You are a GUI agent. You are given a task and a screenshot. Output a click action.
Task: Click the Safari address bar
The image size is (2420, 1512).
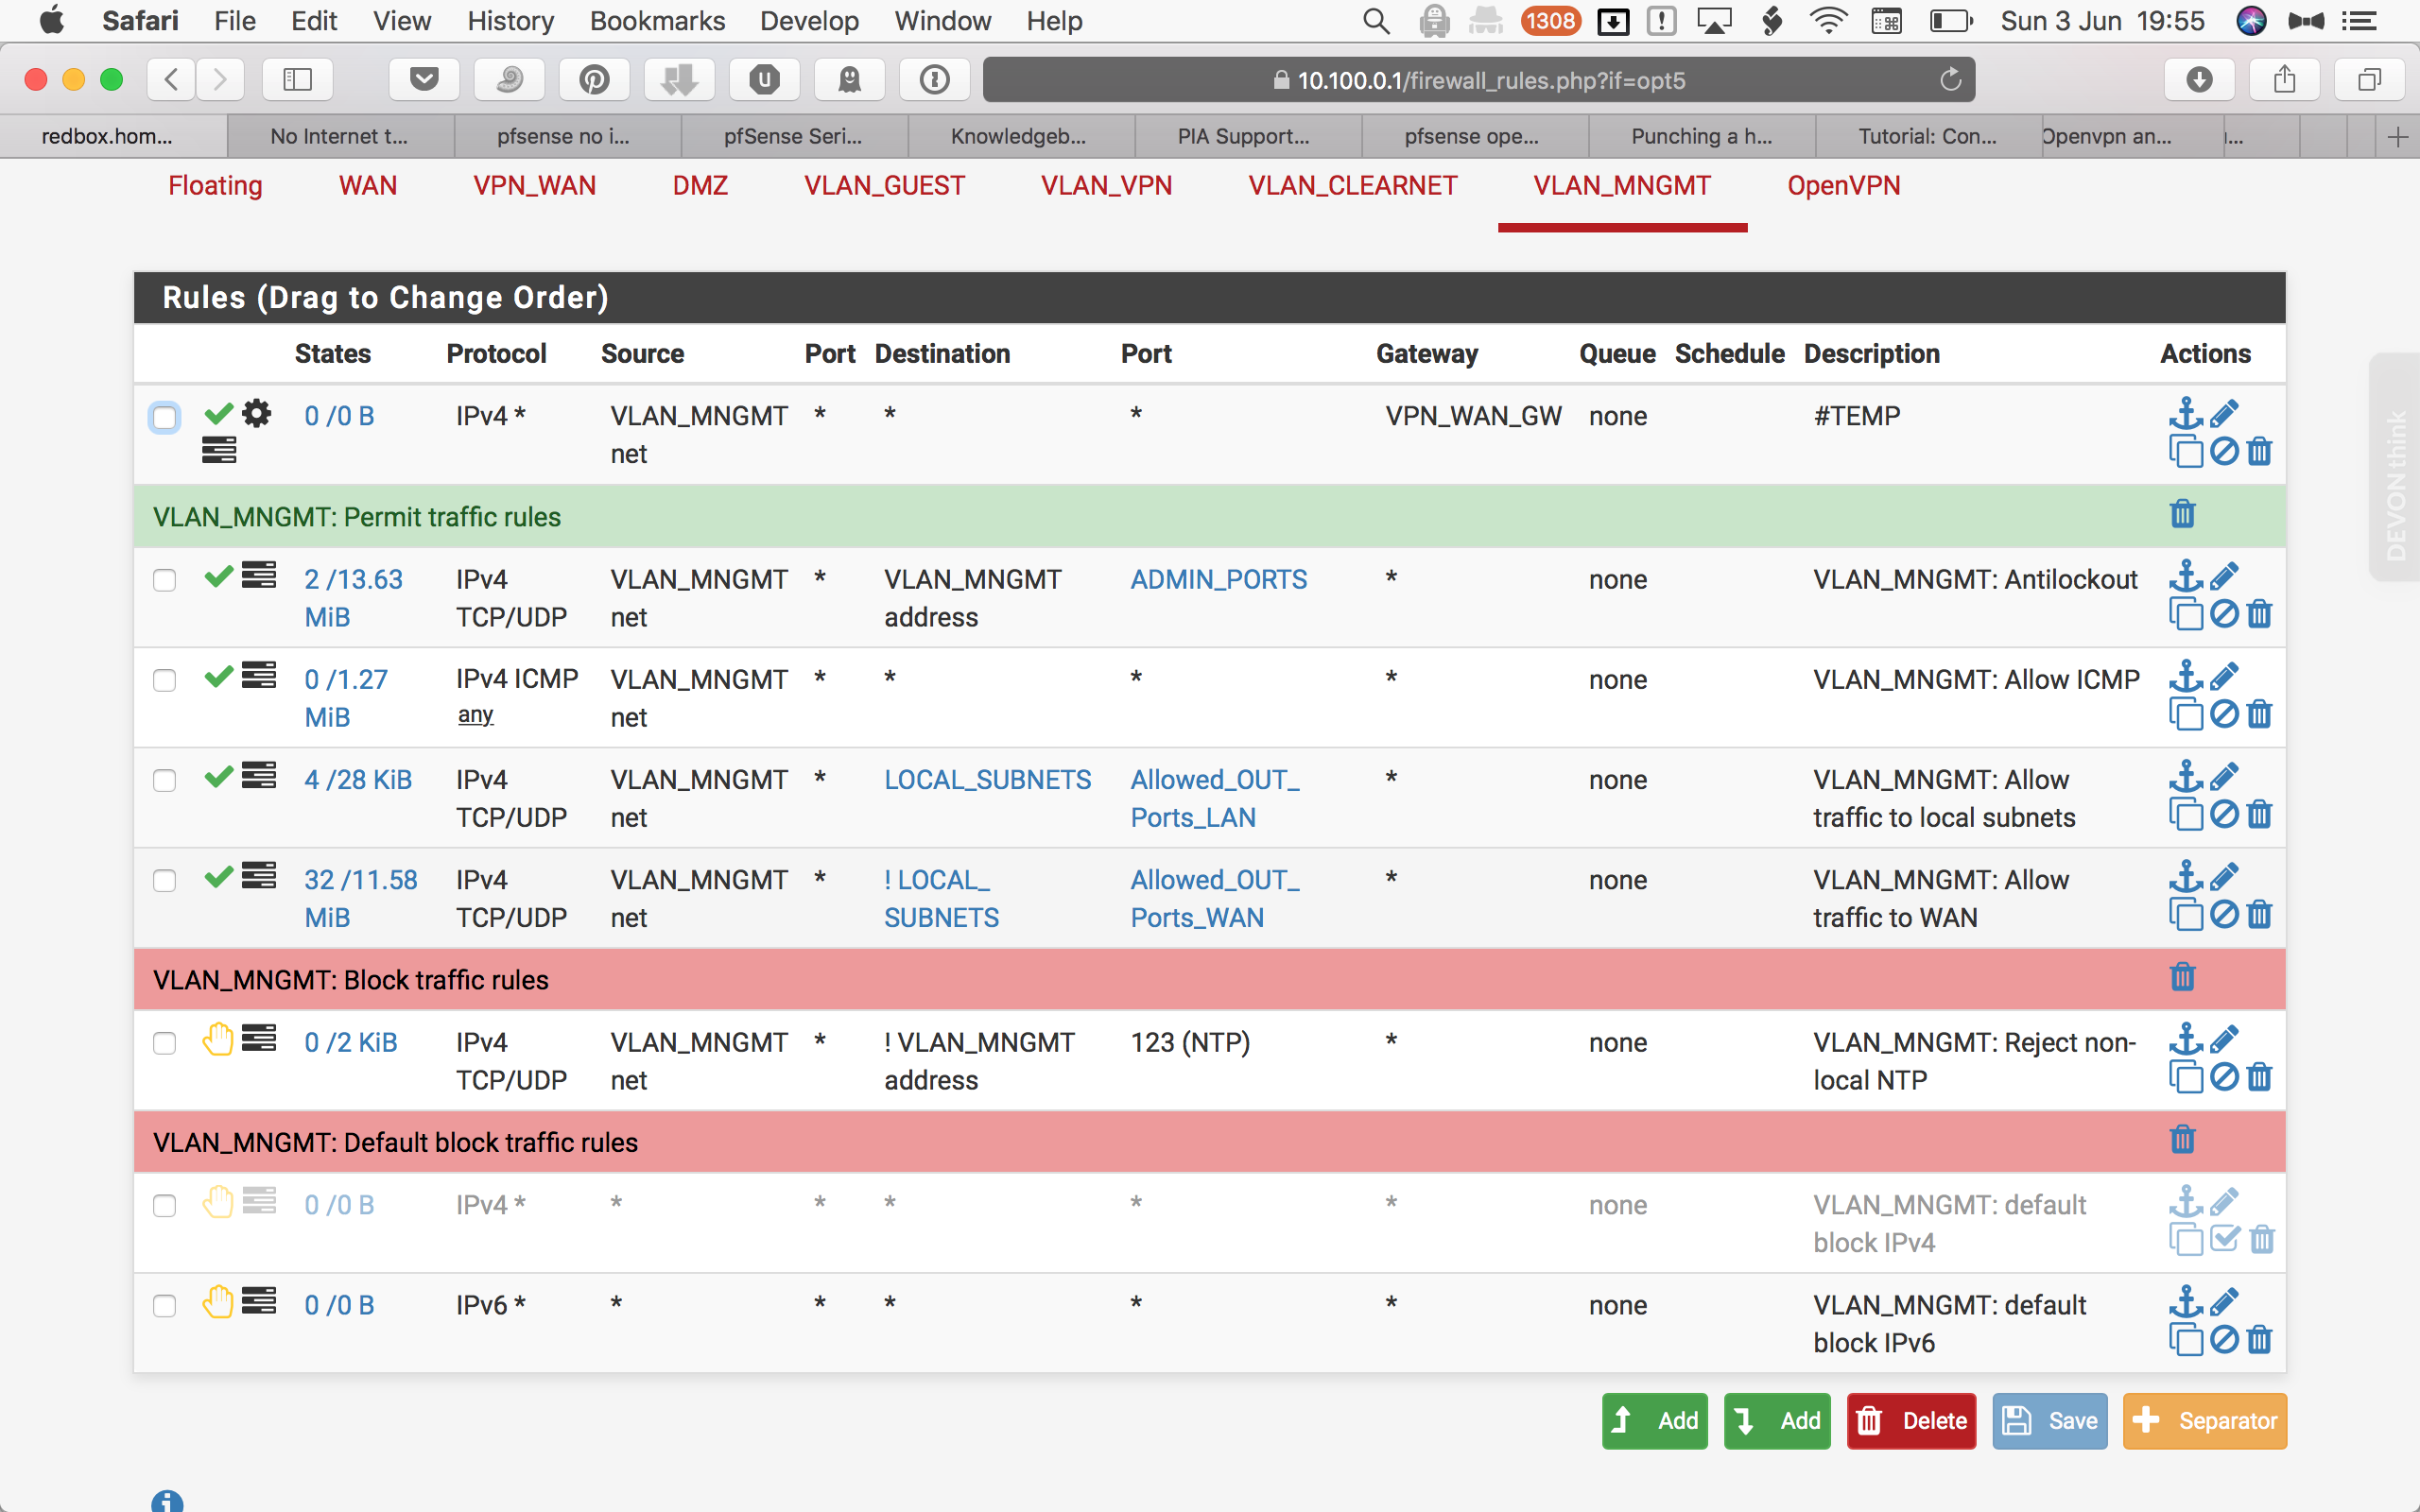pyautogui.click(x=1478, y=80)
